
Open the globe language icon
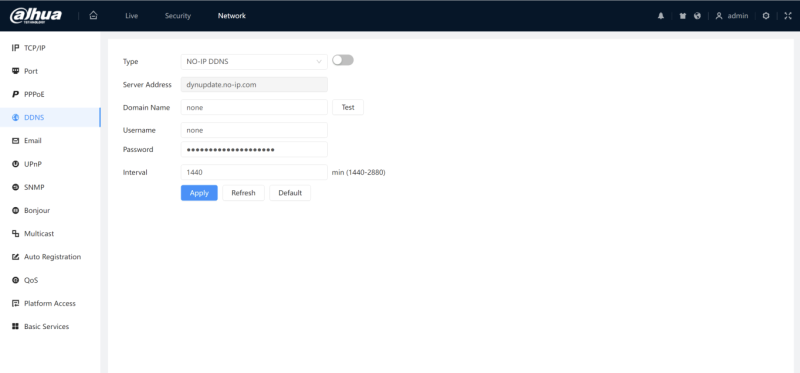click(x=697, y=16)
